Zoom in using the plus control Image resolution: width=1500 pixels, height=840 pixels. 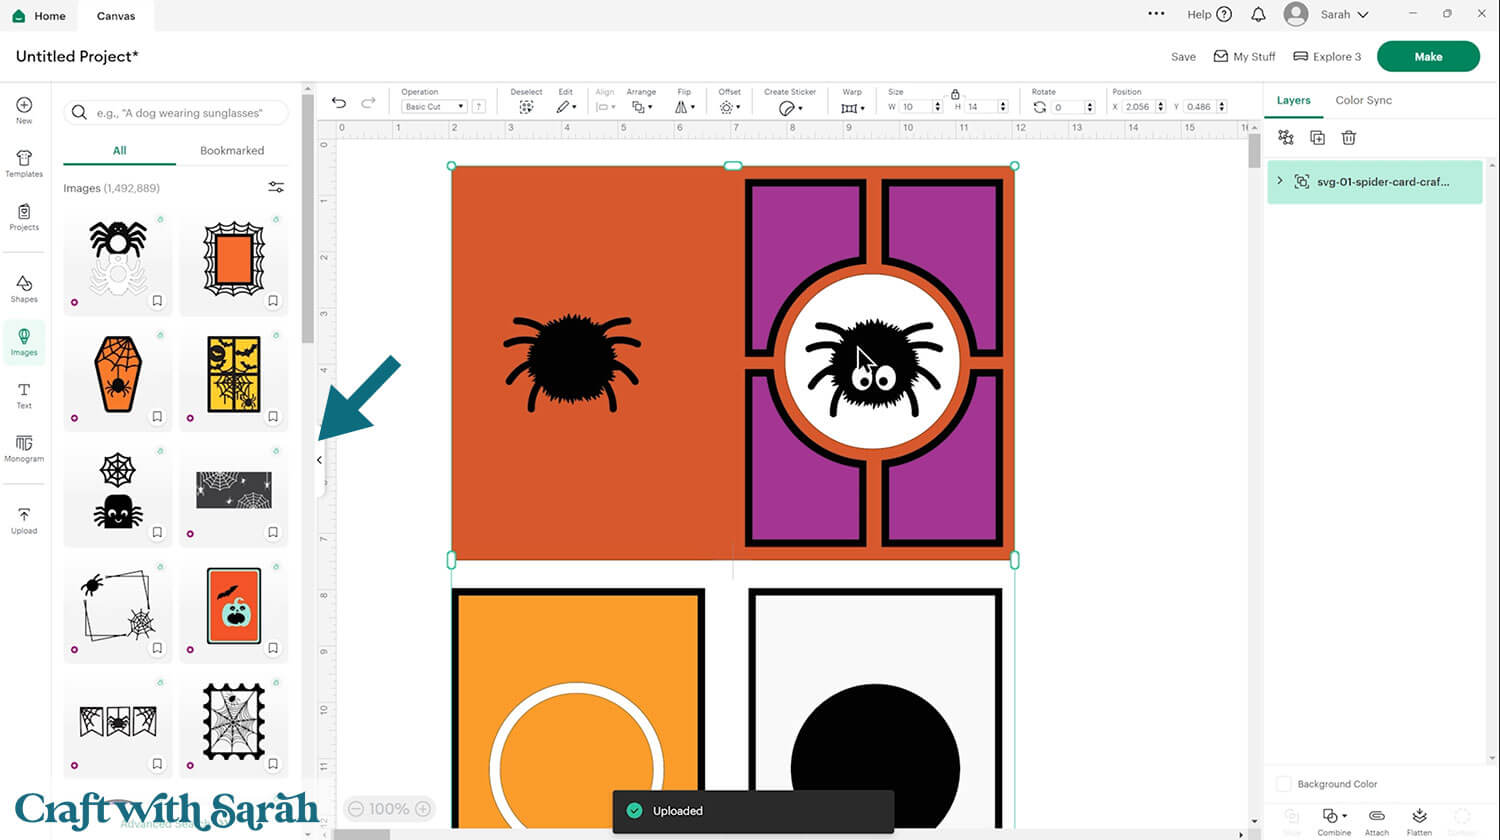click(x=422, y=808)
